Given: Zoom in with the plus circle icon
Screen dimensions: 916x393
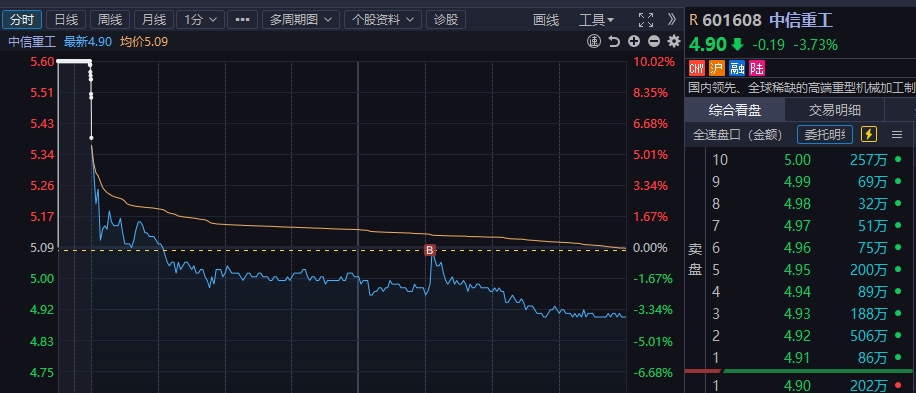Looking at the screenshot, I should 634,41.
